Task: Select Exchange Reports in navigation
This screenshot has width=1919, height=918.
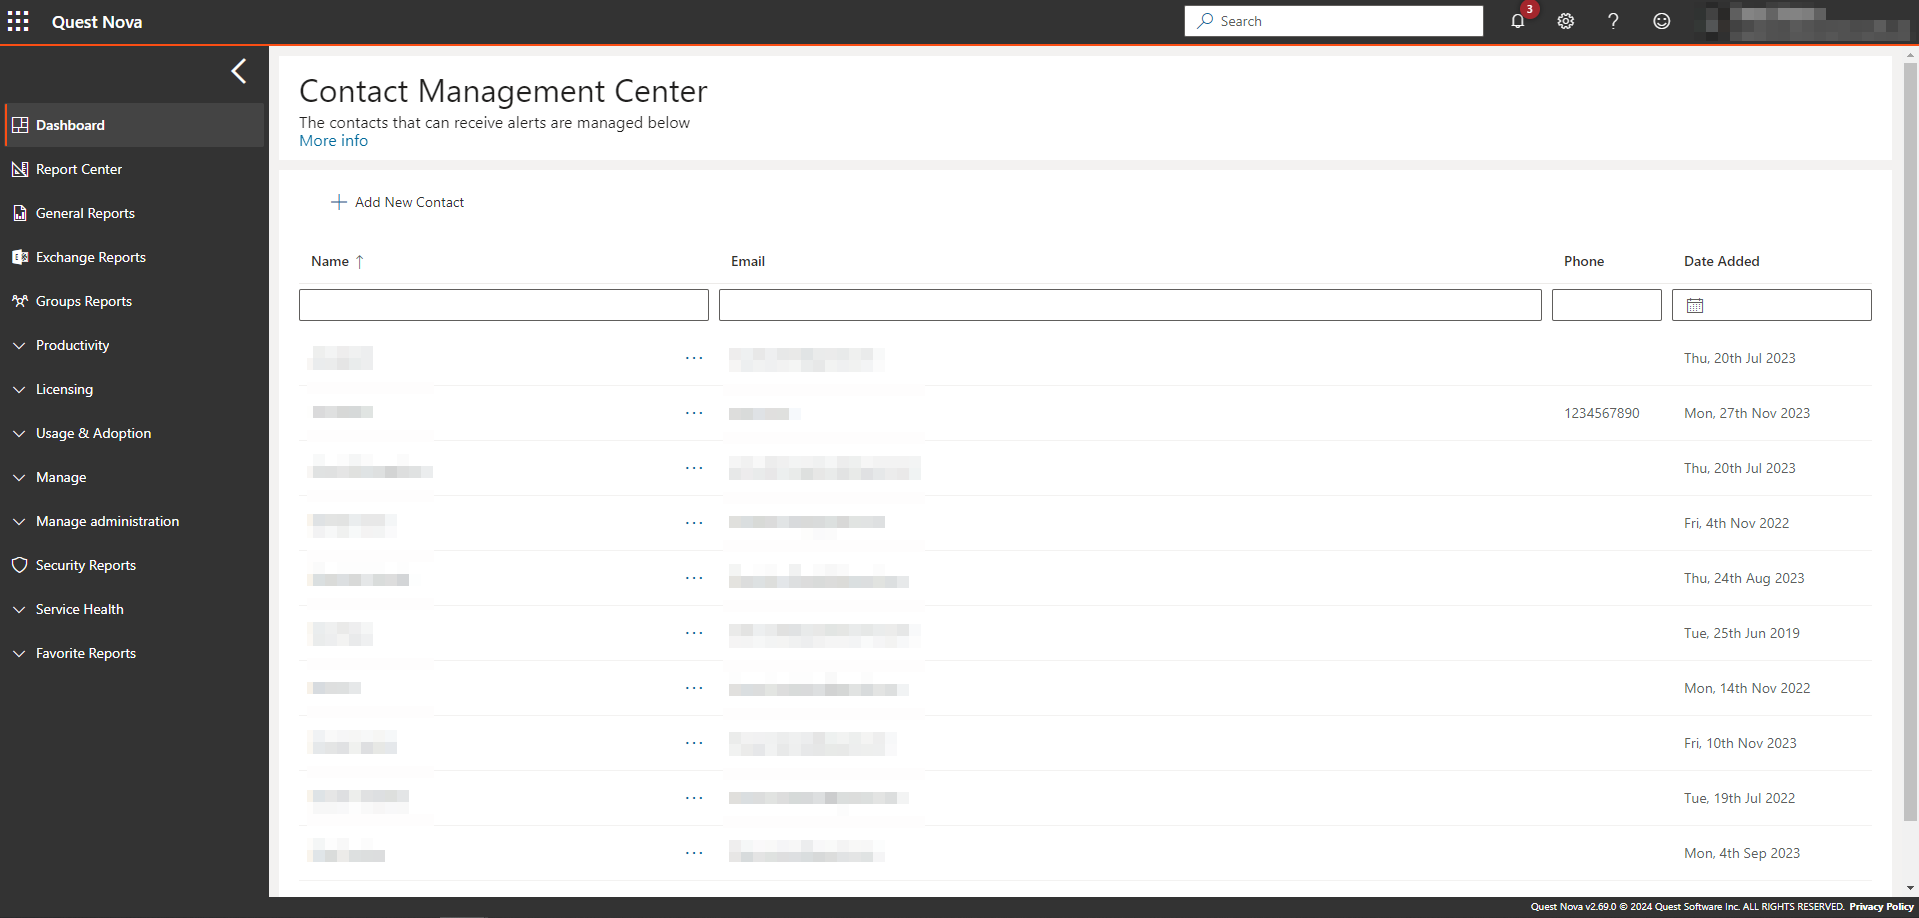Action: 90,257
